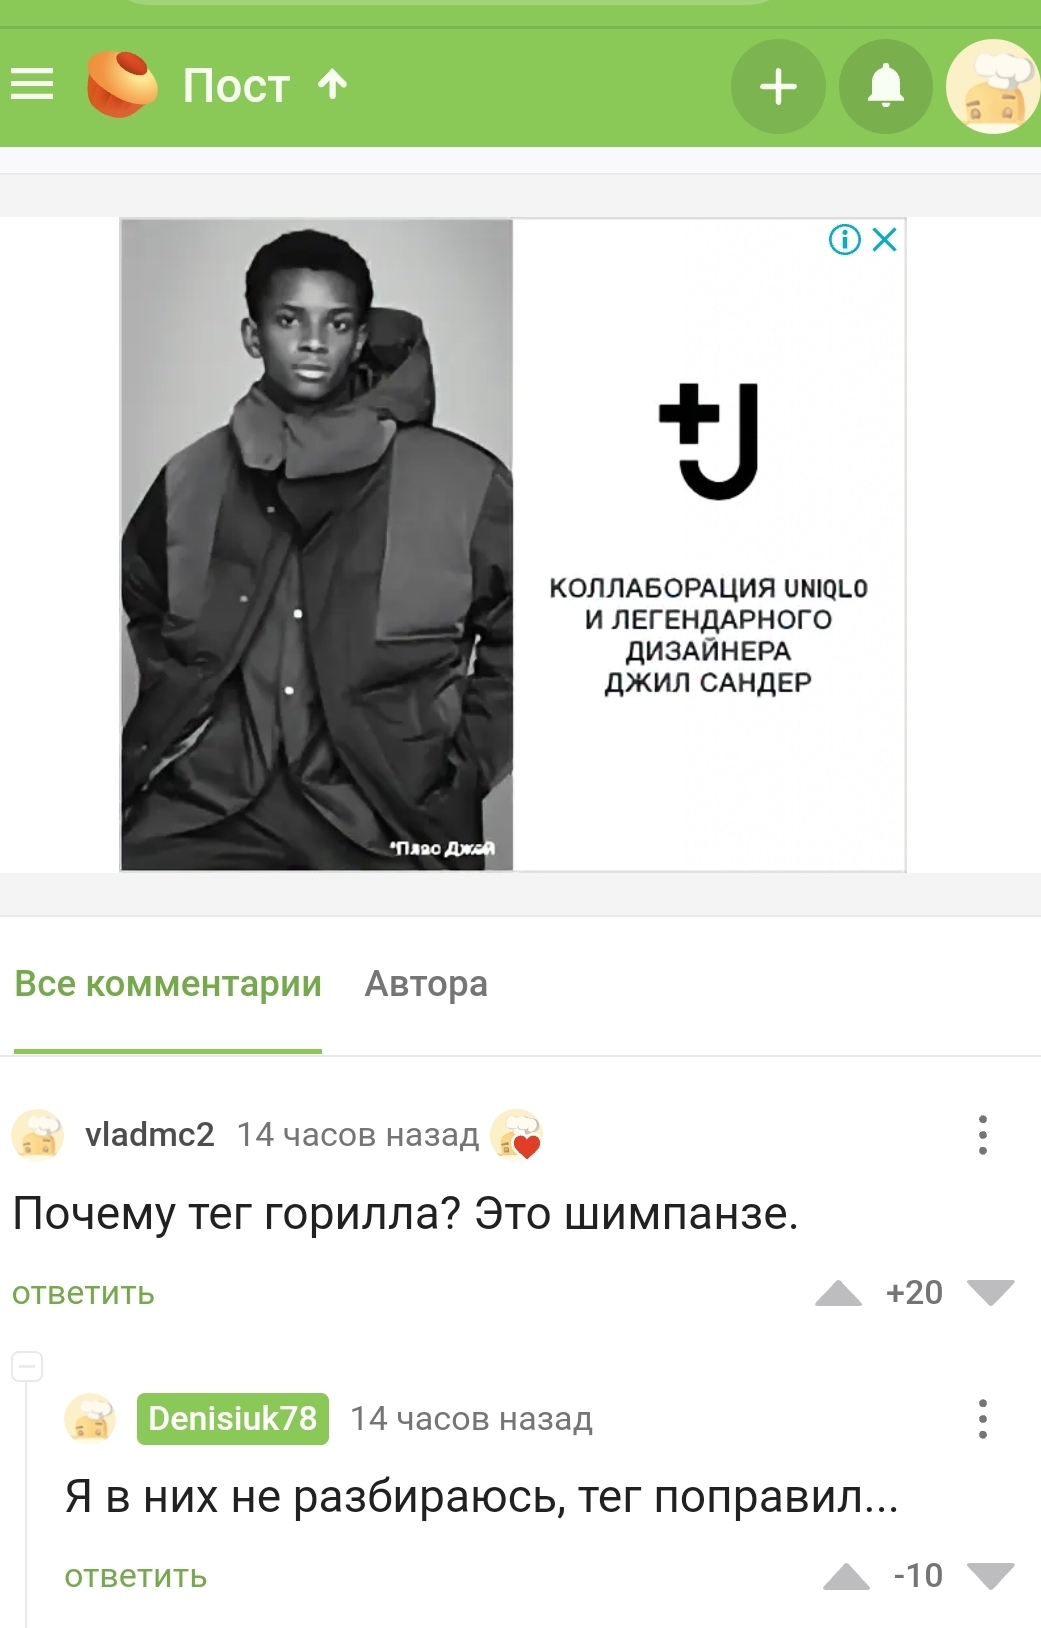
Task: Select Все комментарии tab
Action: 168,984
